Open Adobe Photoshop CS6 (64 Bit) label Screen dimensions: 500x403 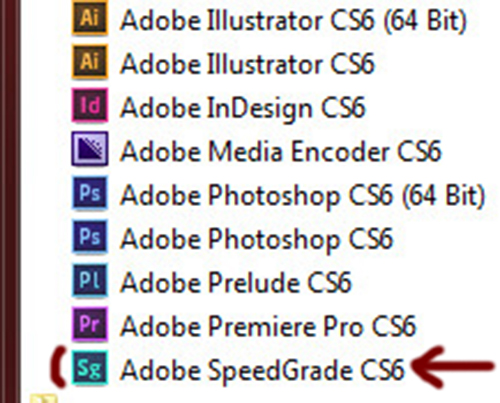(303, 196)
